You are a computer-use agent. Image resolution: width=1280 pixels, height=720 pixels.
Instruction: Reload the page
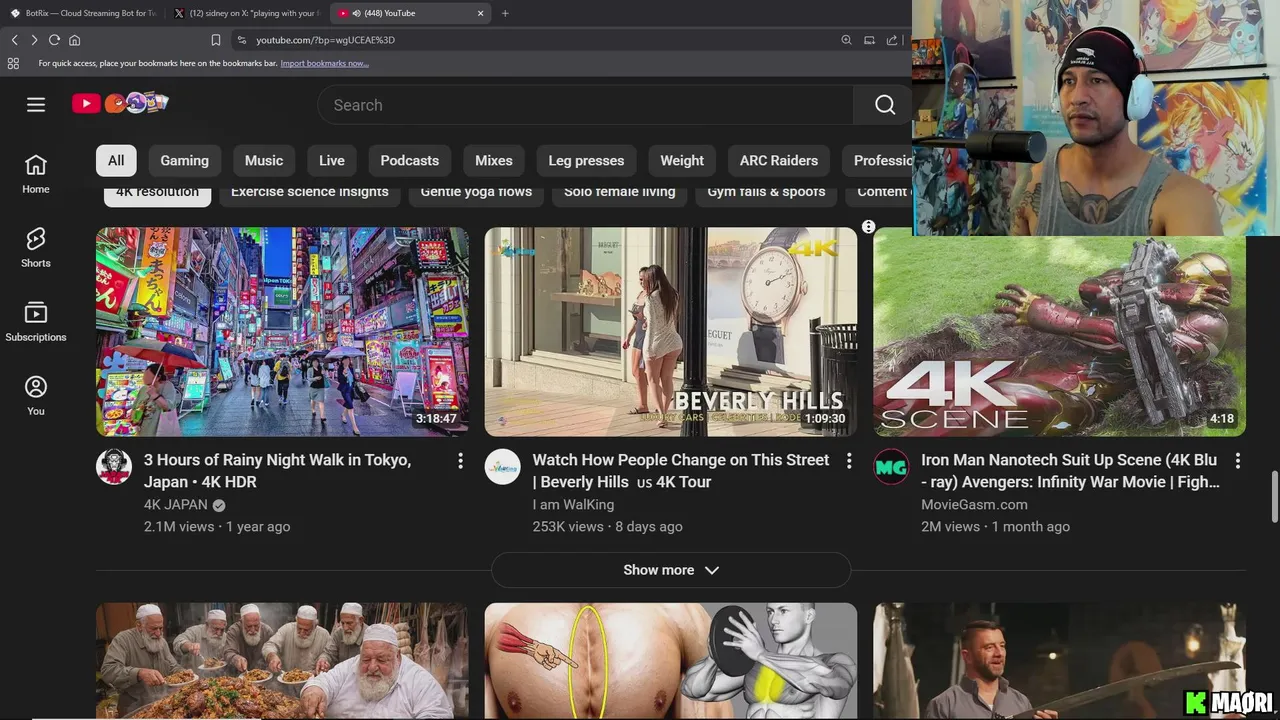54,40
